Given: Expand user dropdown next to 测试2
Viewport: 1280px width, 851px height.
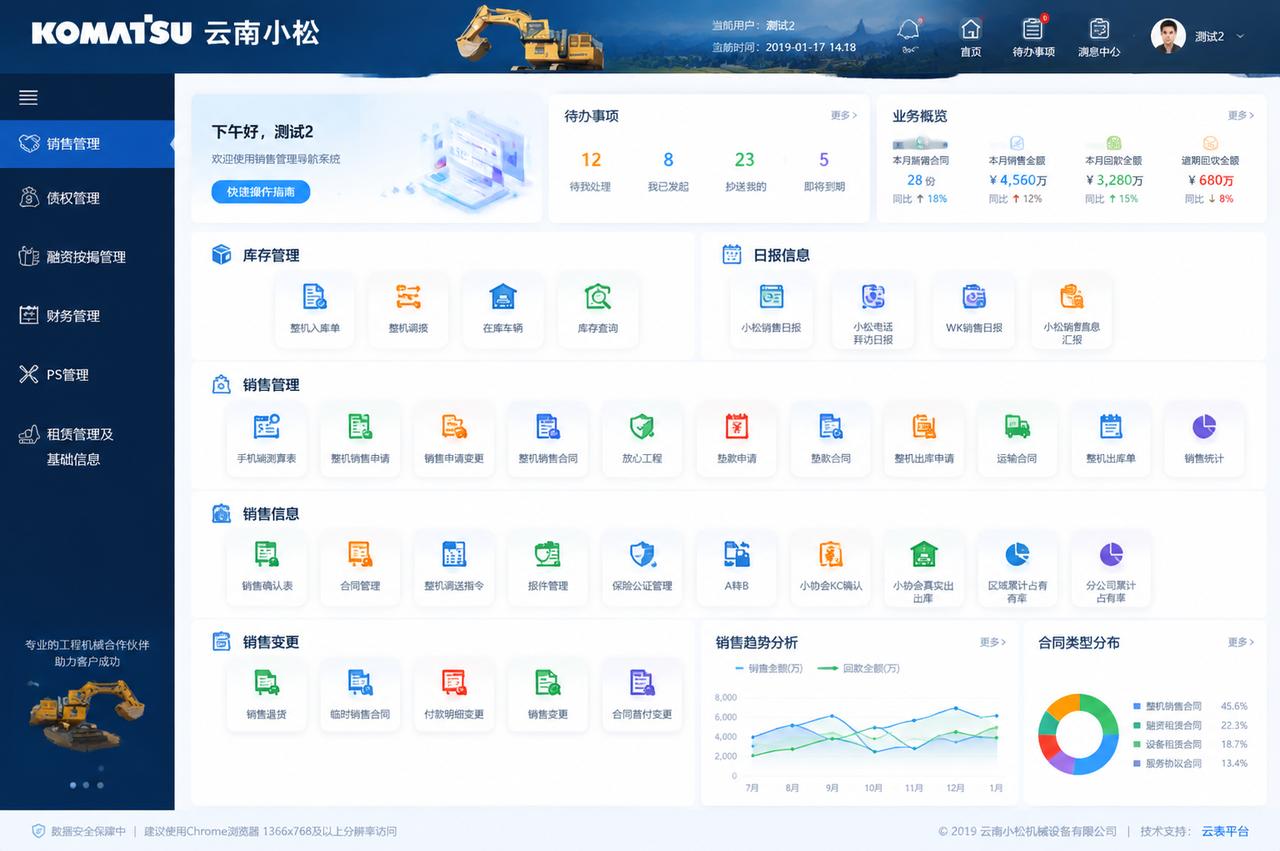Looking at the screenshot, I should click(1241, 36).
